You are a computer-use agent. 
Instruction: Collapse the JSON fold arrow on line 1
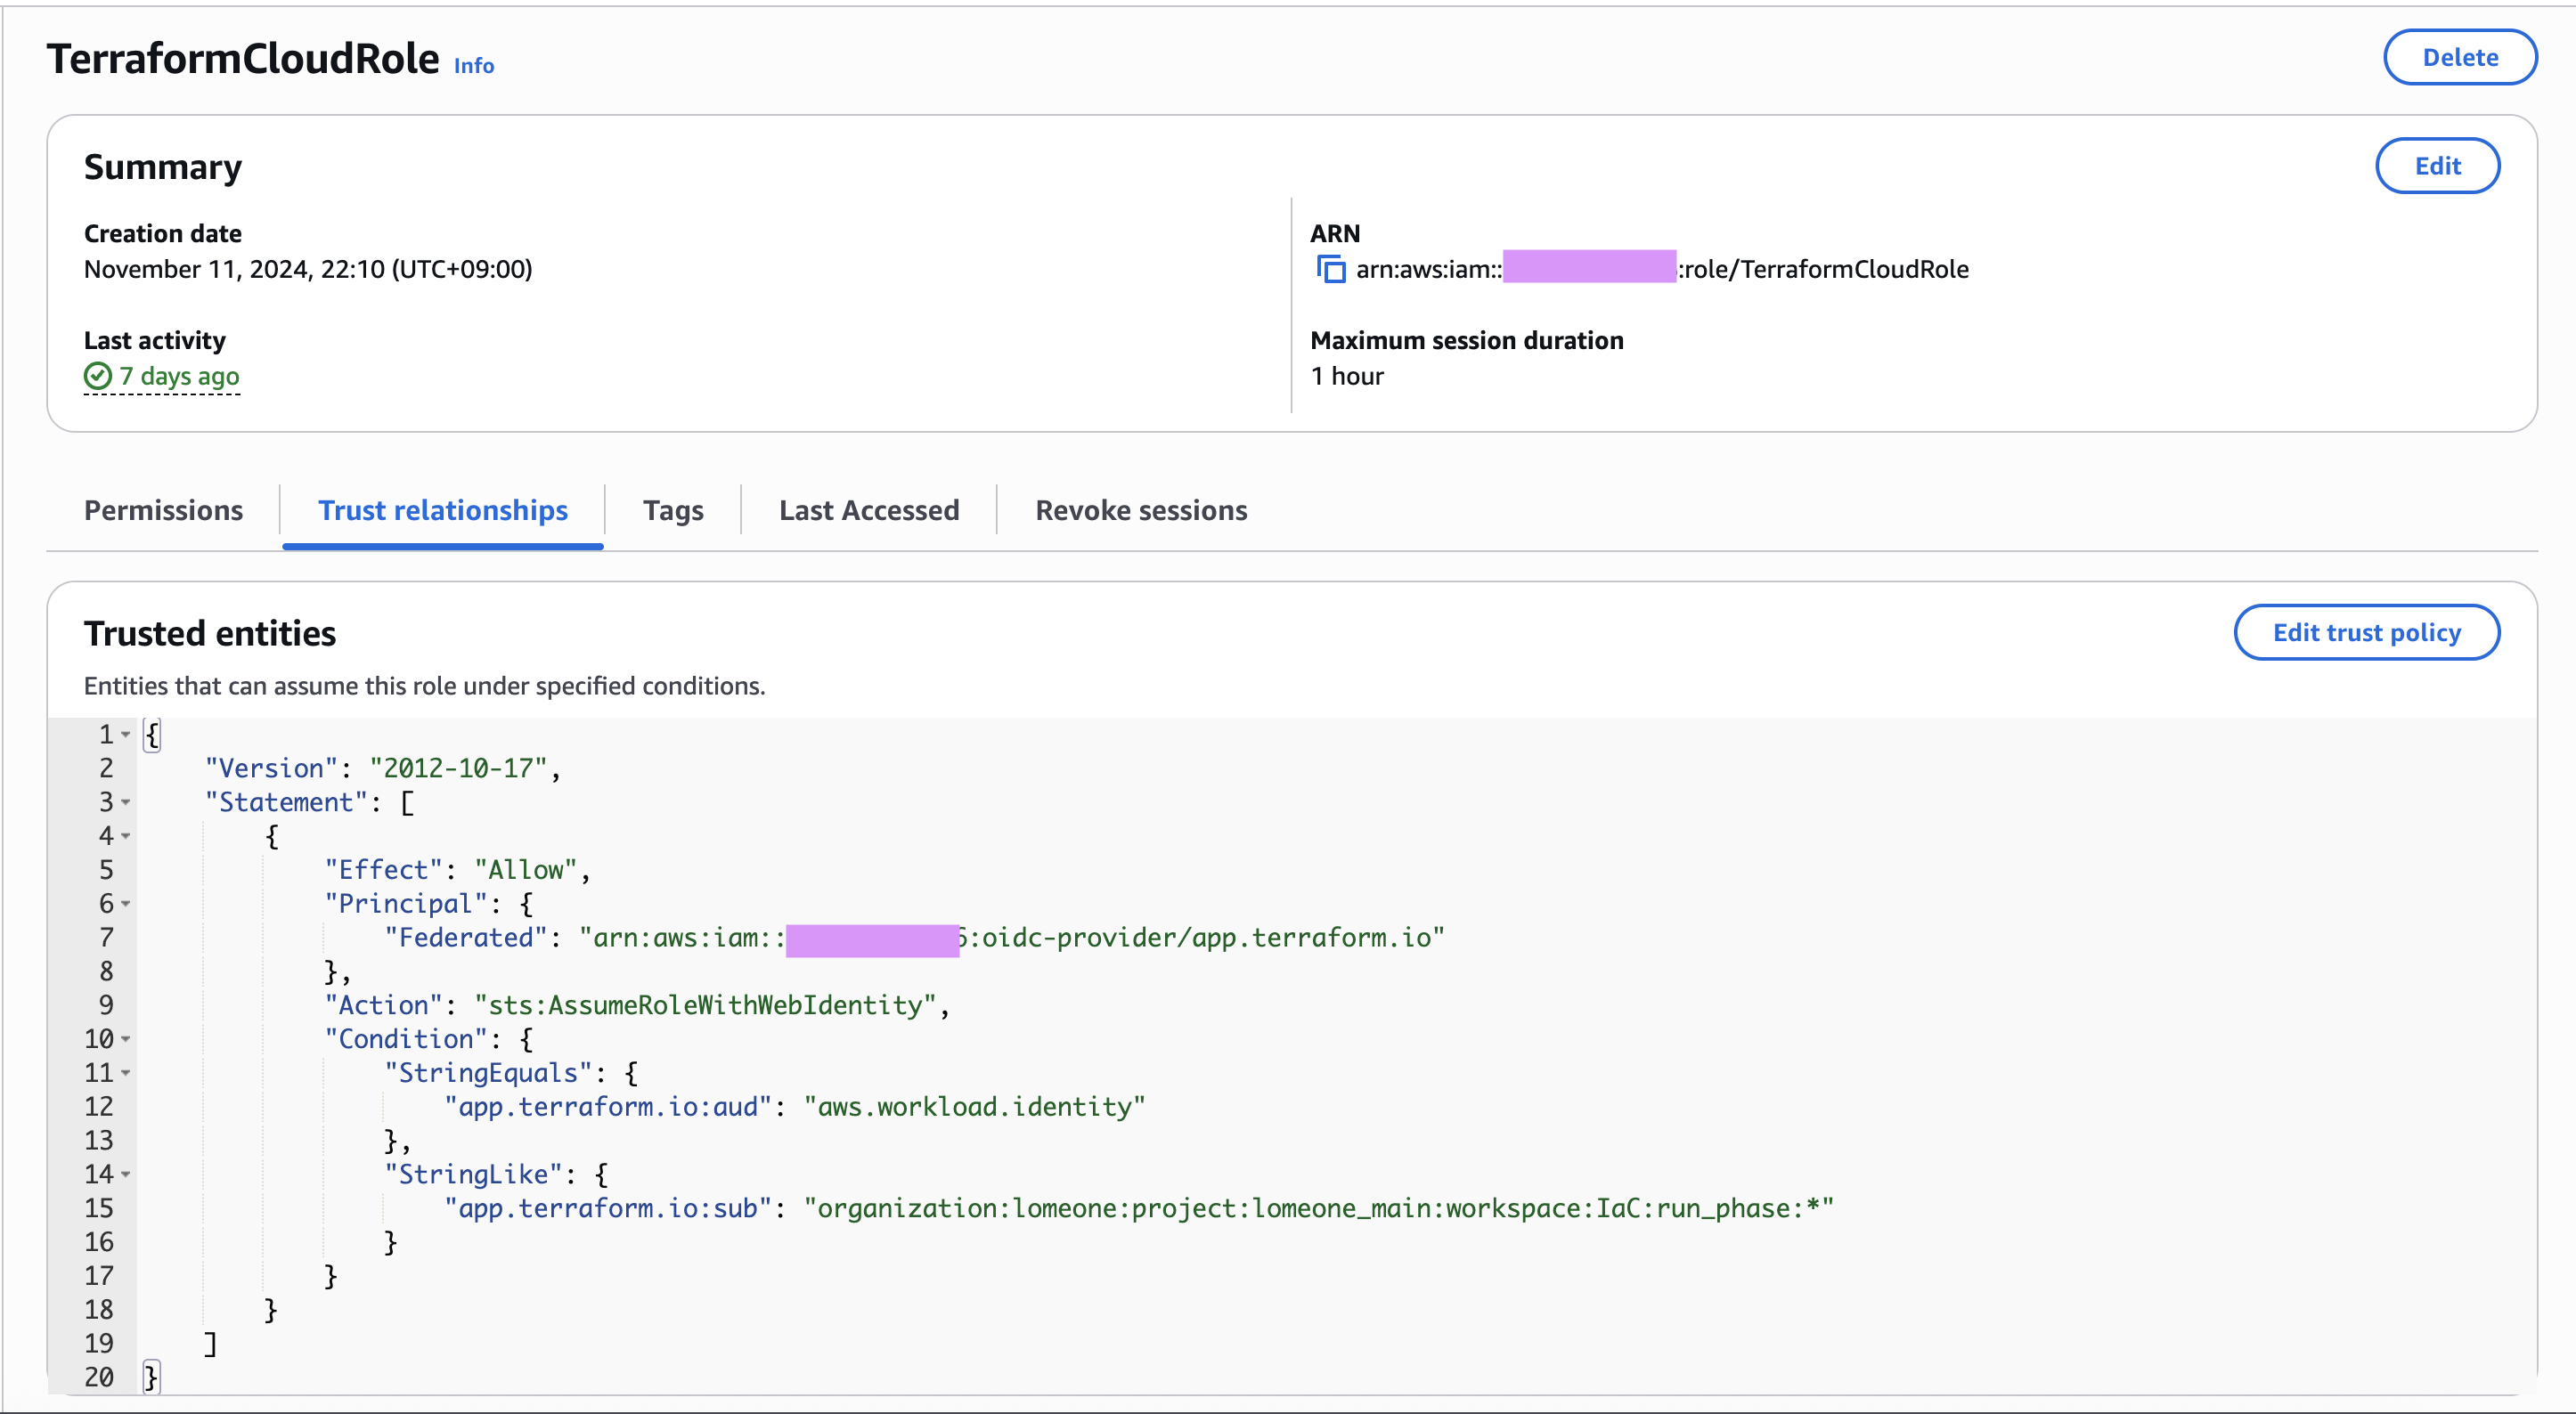[126, 734]
